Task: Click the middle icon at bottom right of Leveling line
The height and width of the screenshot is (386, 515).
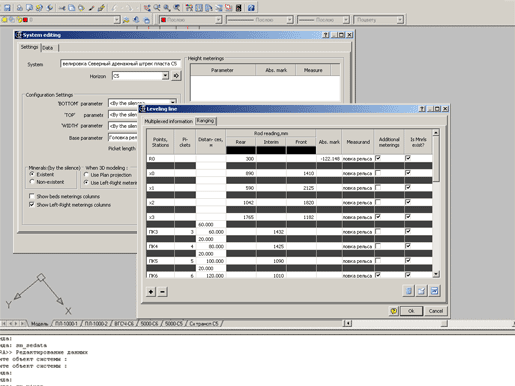Action: point(421,291)
